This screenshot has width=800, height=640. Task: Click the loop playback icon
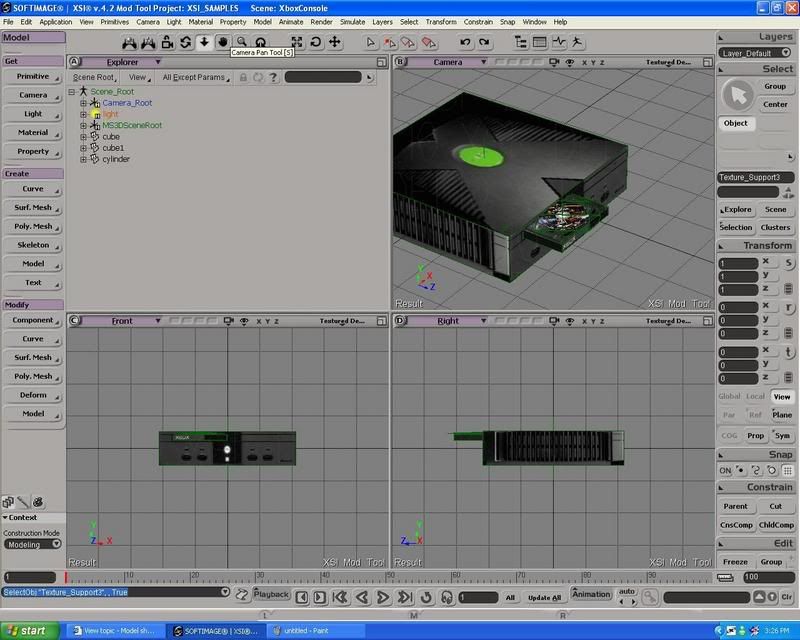[426, 597]
